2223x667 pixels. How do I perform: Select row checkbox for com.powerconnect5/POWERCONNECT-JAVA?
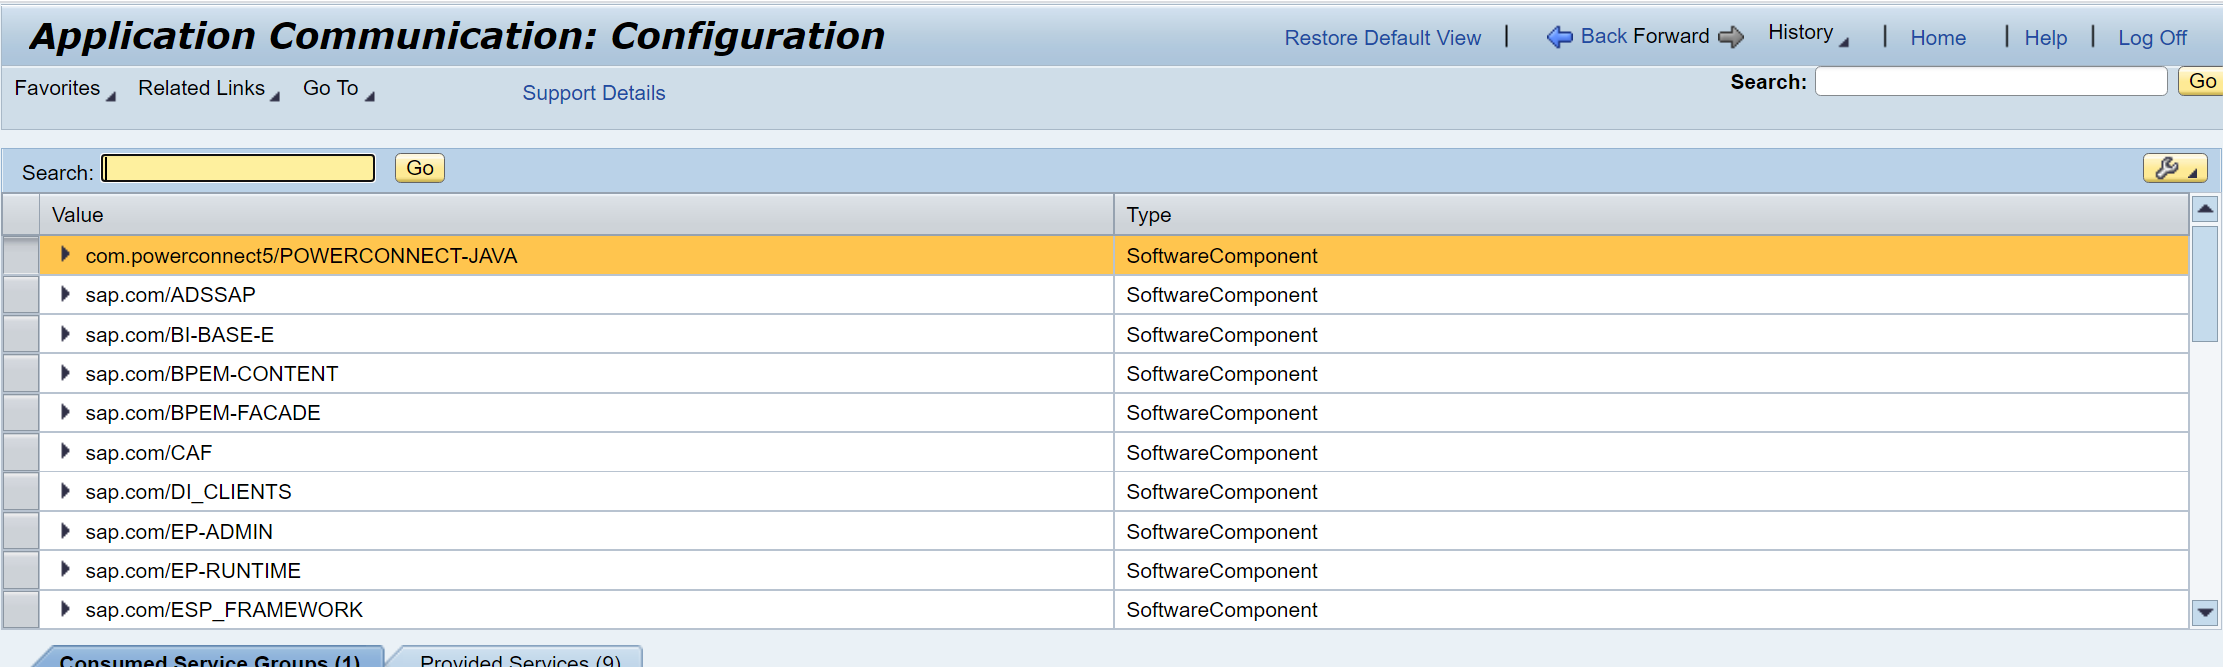21,256
